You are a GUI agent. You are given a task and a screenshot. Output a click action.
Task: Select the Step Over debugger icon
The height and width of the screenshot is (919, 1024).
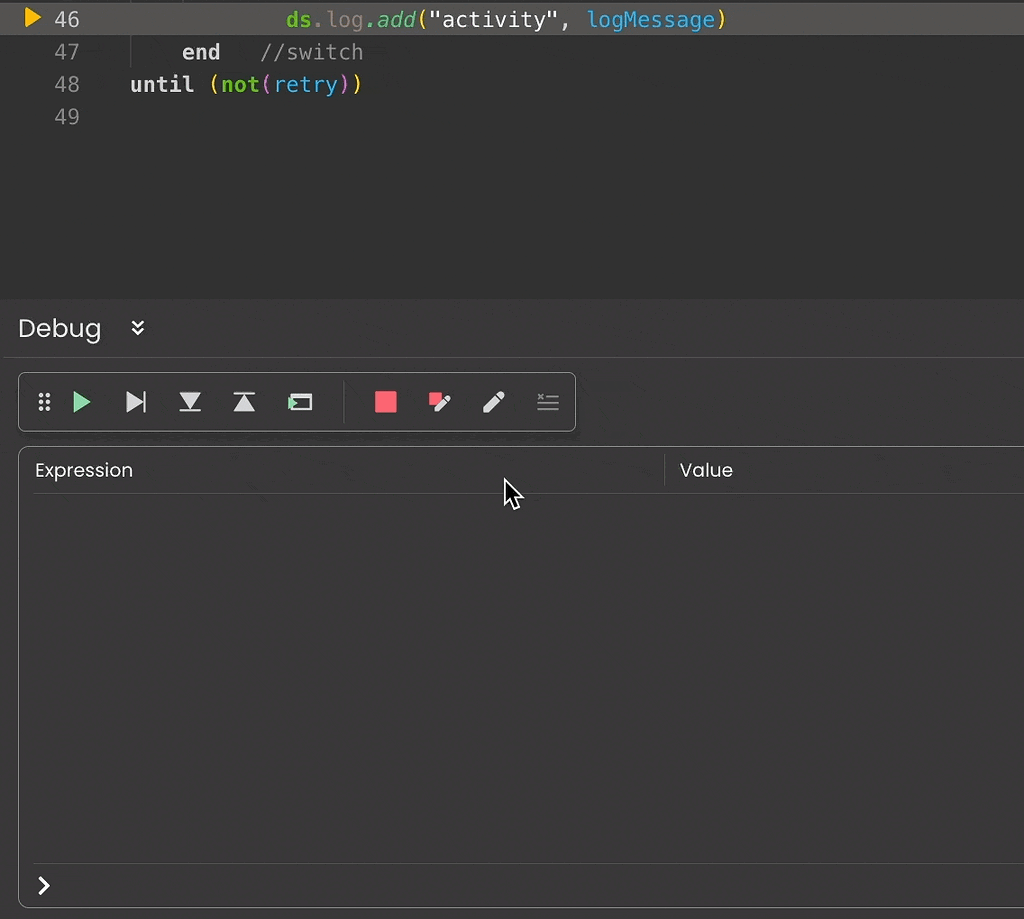pos(136,402)
